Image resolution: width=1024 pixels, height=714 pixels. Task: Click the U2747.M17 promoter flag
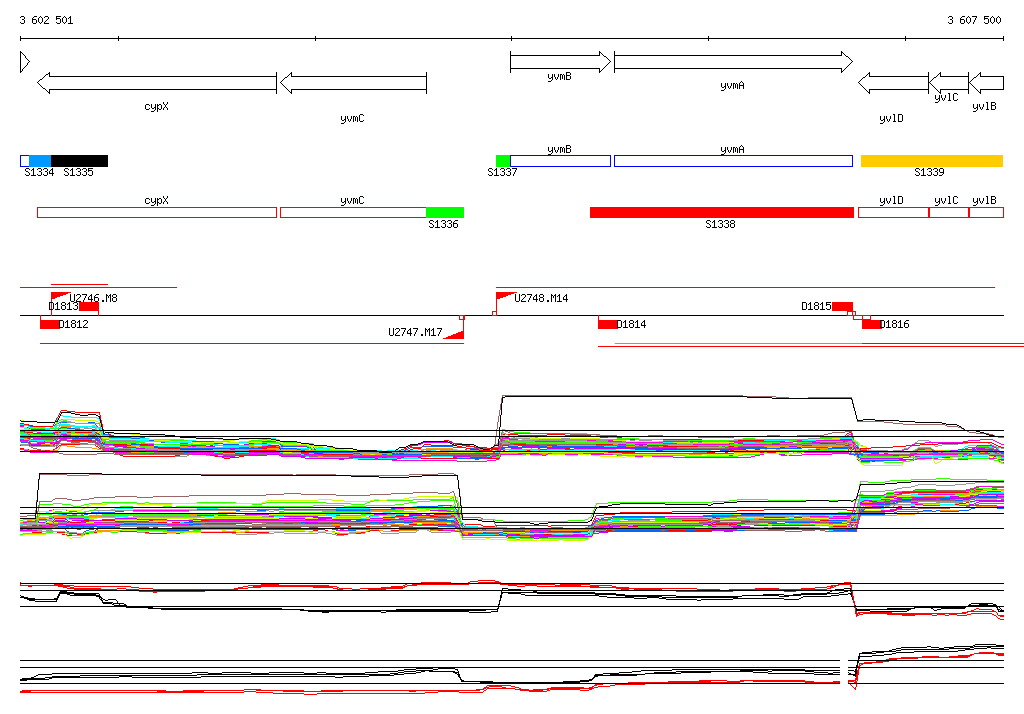click(x=455, y=335)
